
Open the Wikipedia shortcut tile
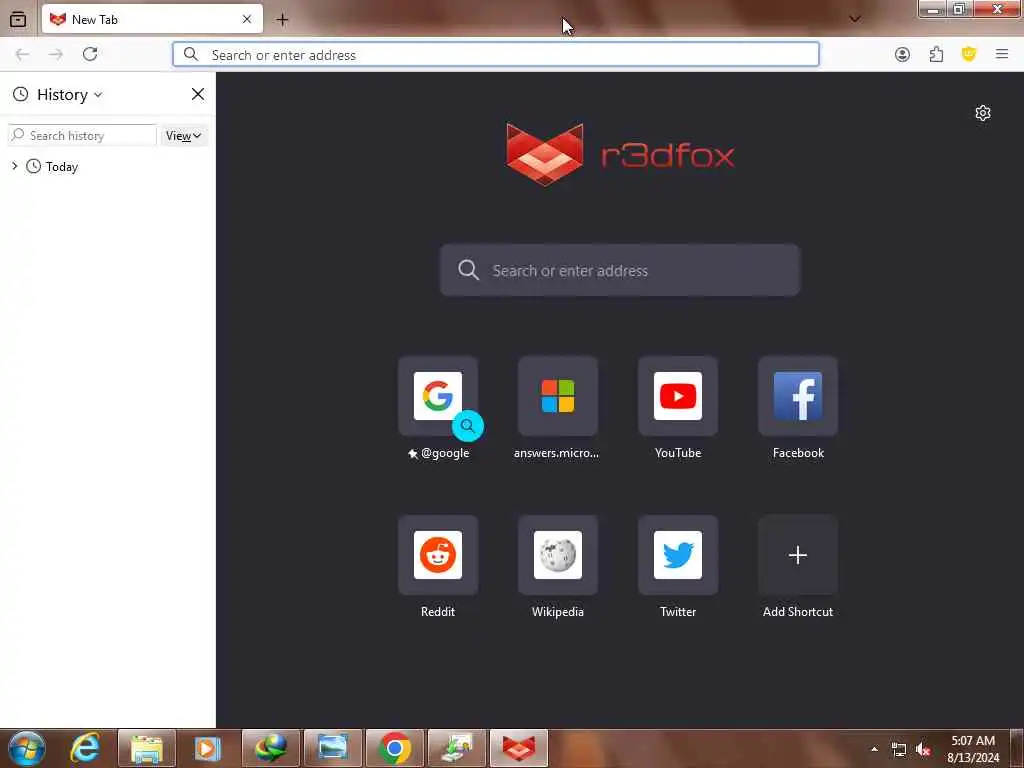pyautogui.click(x=558, y=555)
